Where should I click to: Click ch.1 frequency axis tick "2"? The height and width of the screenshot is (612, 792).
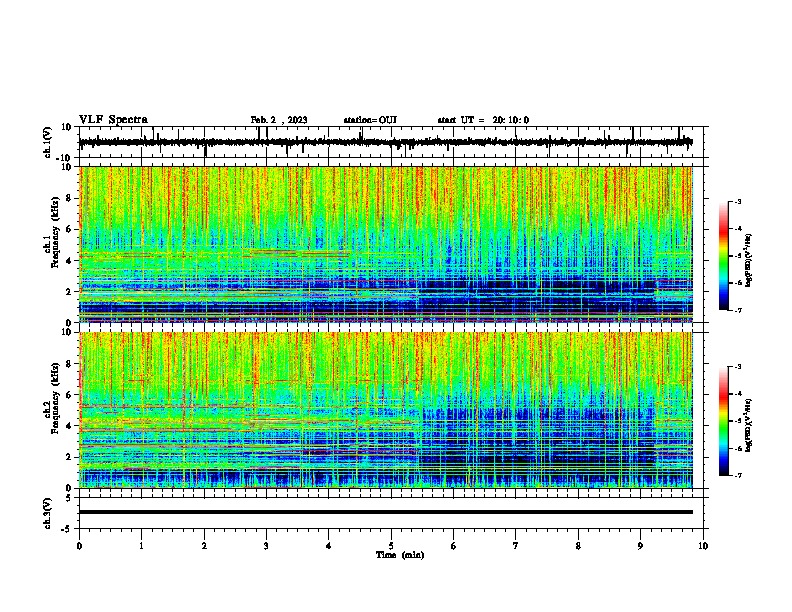(70, 291)
